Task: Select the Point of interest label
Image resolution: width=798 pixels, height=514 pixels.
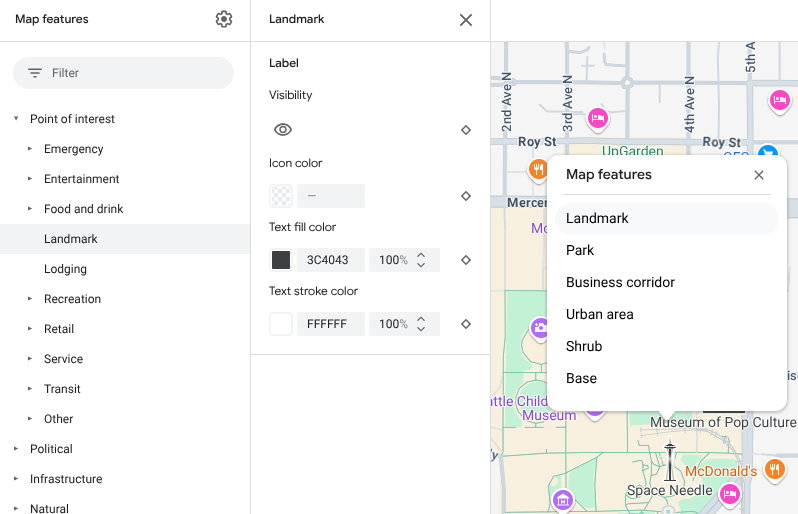Action: [72, 119]
